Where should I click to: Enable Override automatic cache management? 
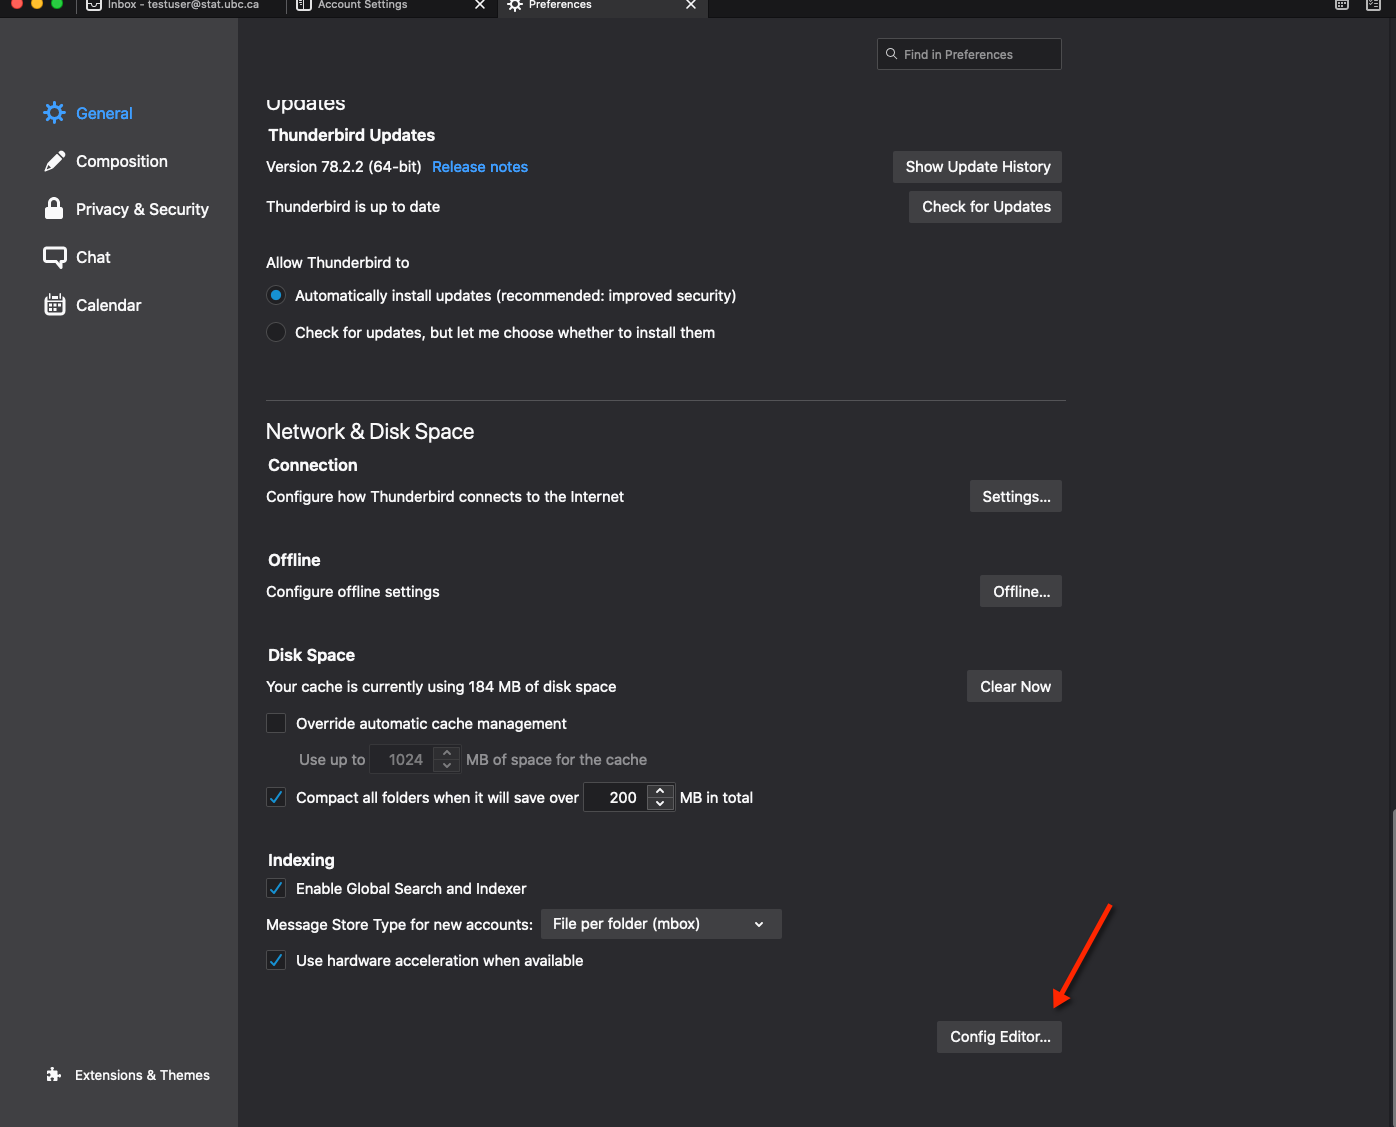pos(276,723)
